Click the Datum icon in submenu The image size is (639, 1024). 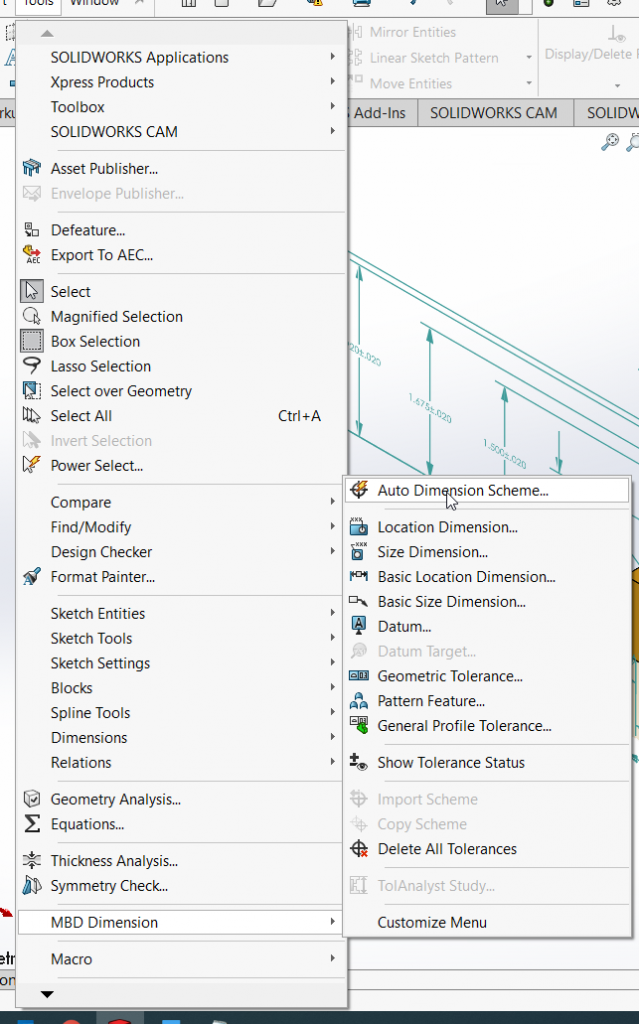point(359,626)
